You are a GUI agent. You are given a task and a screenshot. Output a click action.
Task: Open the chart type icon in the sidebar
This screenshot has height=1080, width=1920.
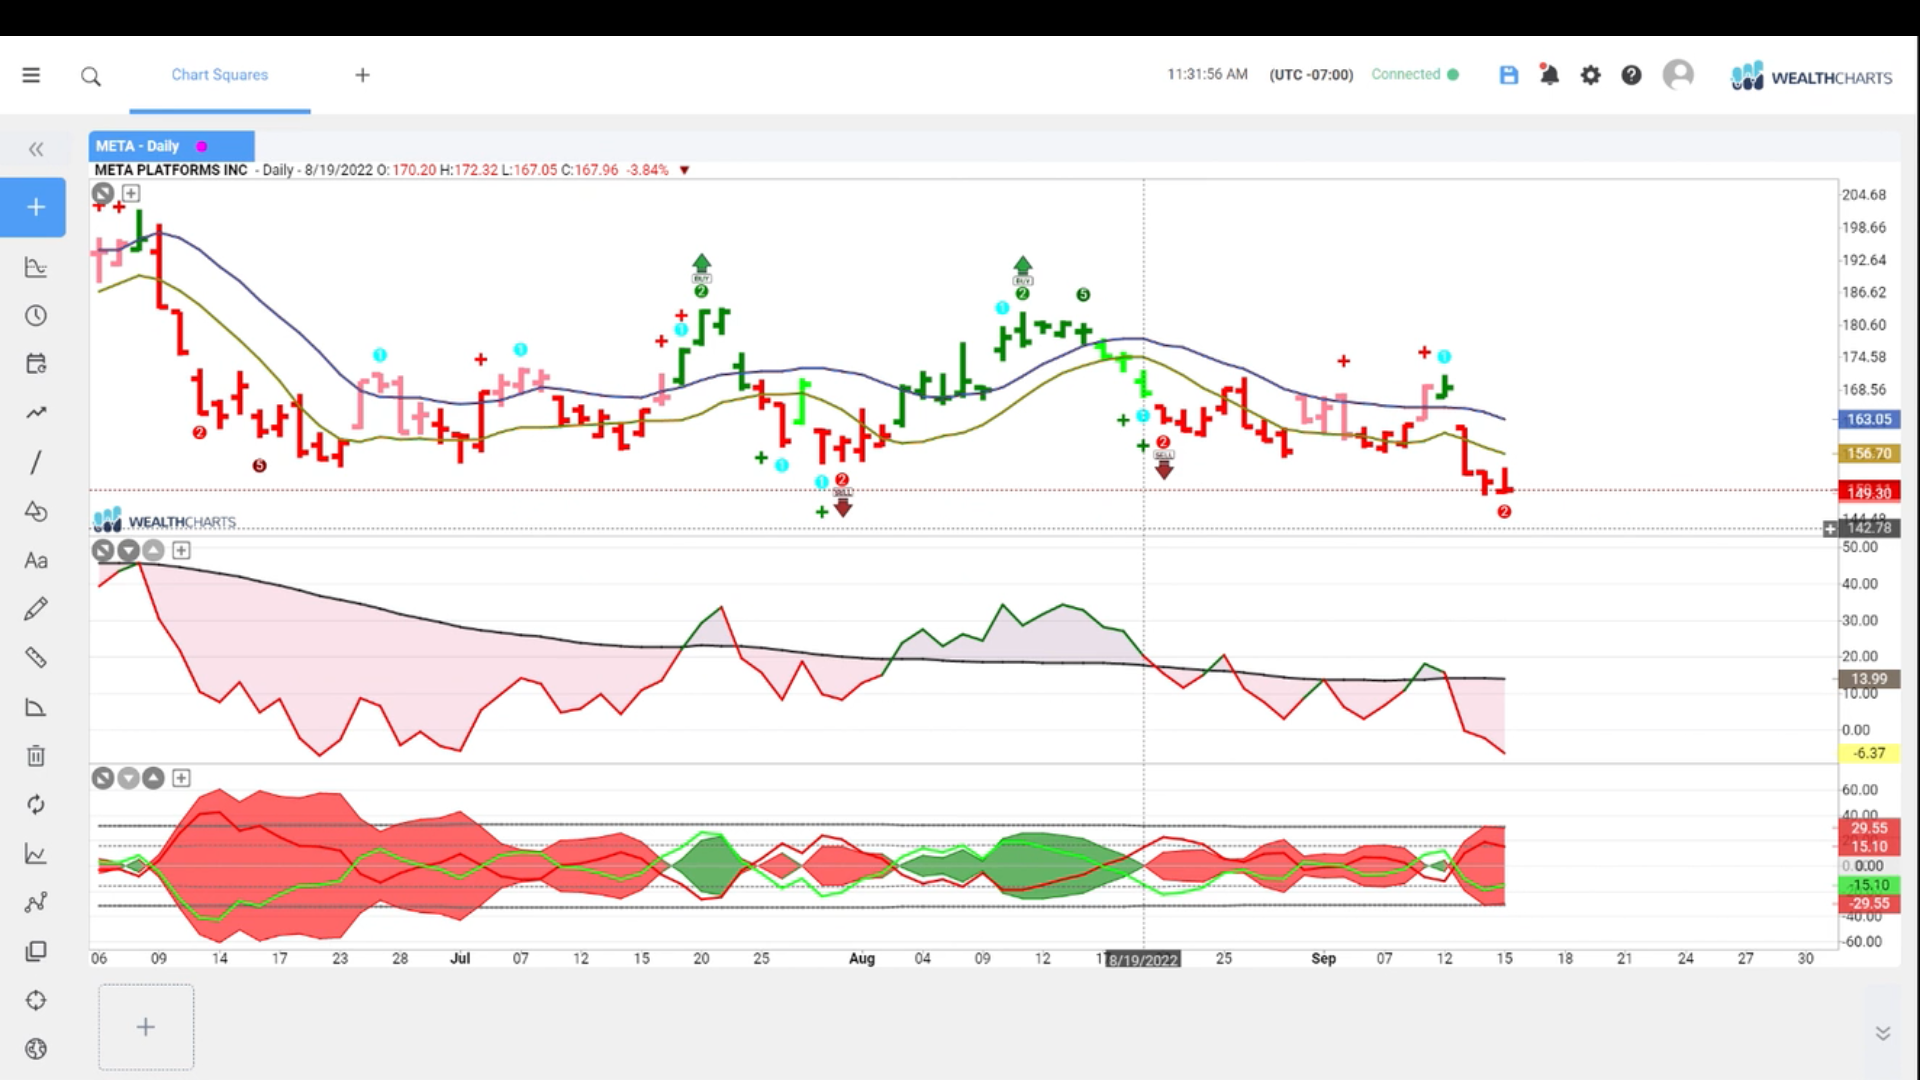(x=36, y=267)
